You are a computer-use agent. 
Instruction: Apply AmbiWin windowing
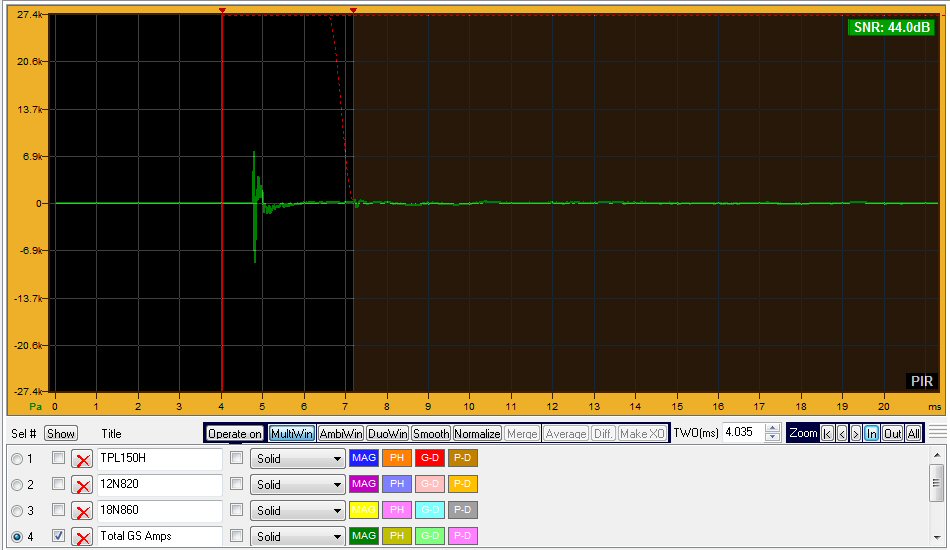pos(340,434)
